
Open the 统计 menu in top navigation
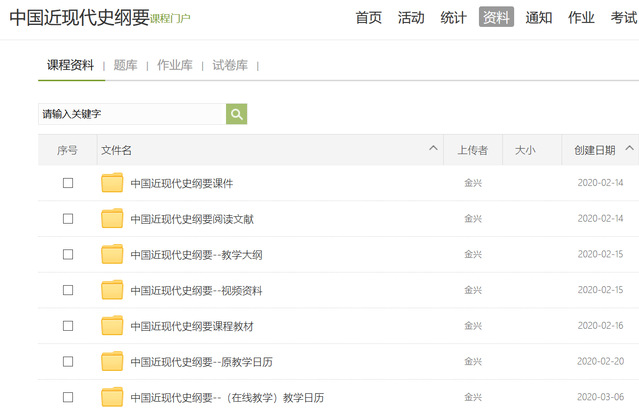click(453, 17)
